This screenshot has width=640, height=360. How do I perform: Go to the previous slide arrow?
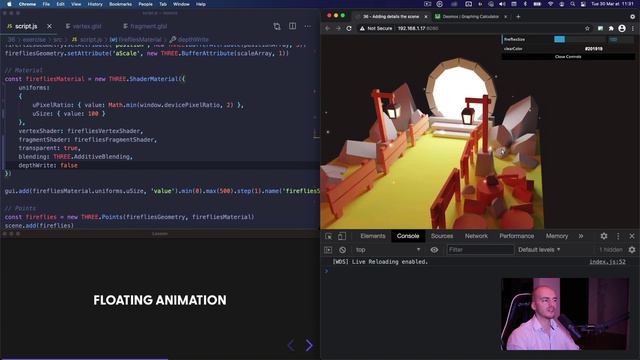(291, 345)
